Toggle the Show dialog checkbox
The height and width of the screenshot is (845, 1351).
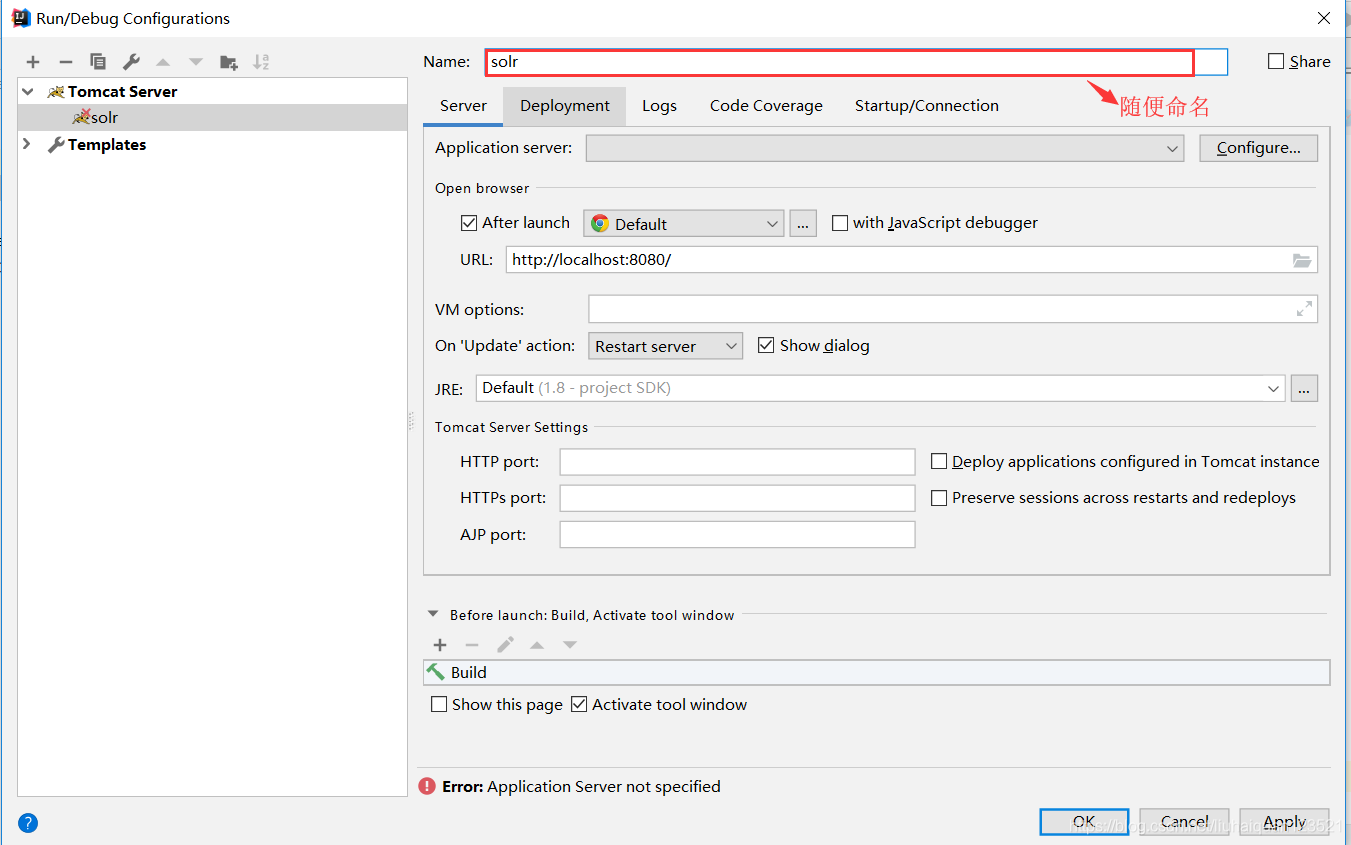pos(766,345)
